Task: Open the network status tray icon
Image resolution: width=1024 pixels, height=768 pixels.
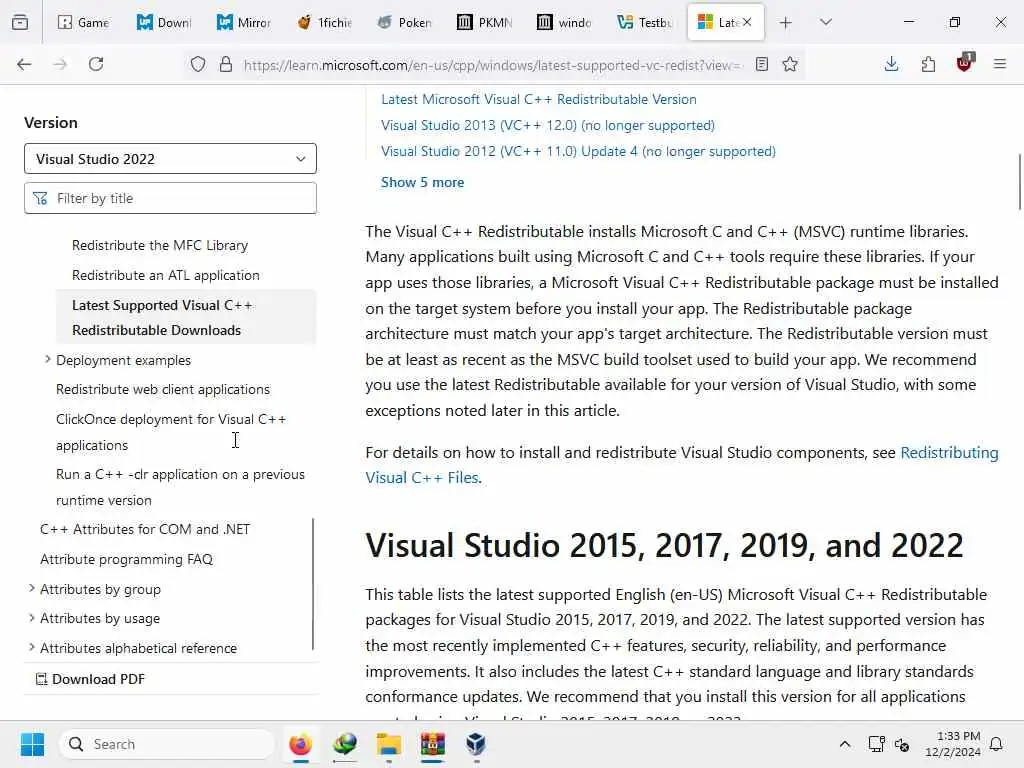Action: pos(876,744)
